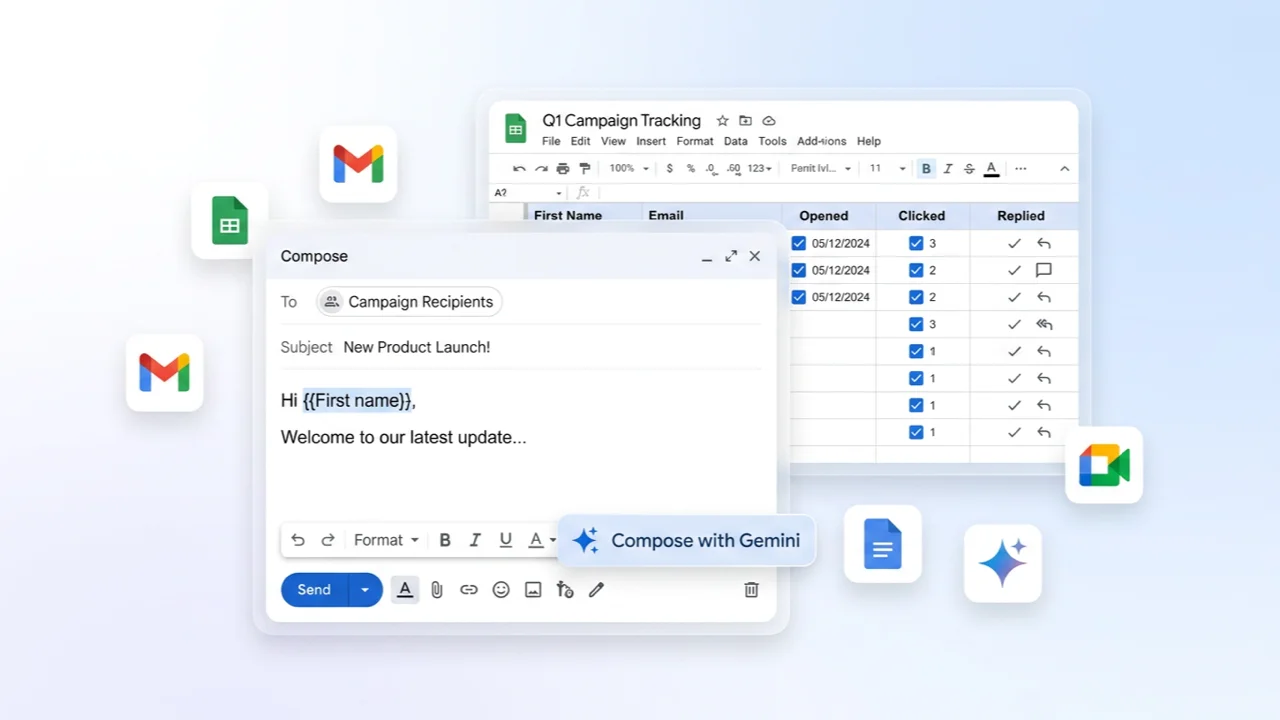
Task: Discard the draft with the trash icon
Action: point(752,590)
